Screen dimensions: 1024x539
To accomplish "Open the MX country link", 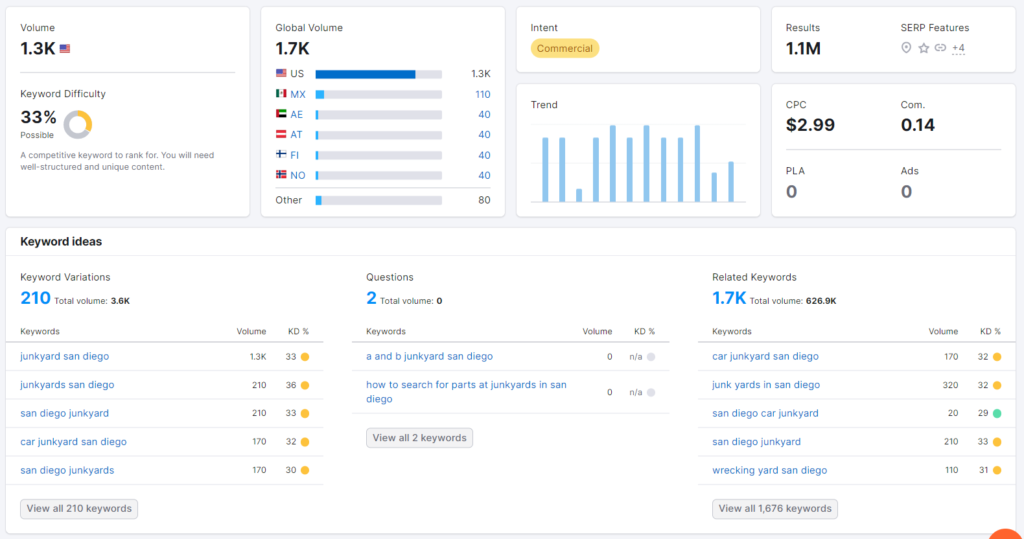I will click(x=298, y=94).
